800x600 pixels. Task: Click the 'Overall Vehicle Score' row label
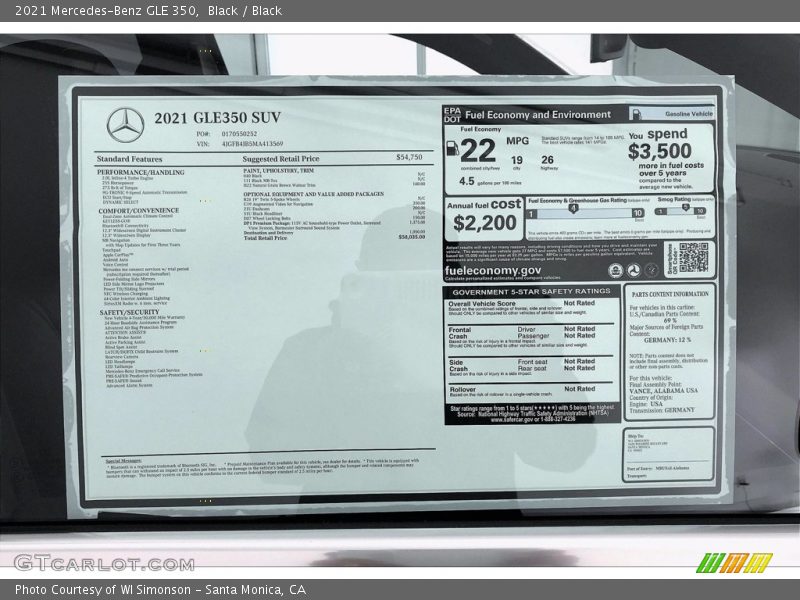pos(482,304)
